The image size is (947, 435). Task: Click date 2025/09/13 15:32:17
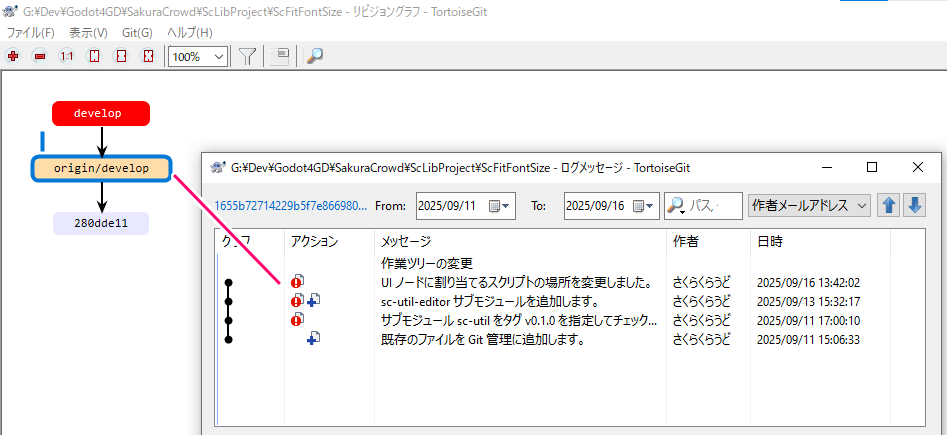pos(808,301)
